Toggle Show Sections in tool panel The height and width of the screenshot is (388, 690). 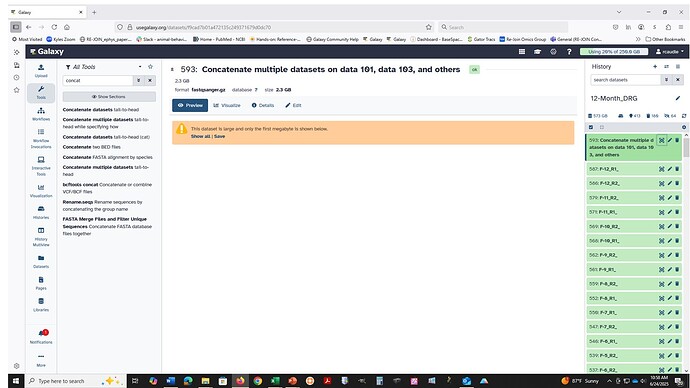coord(109,96)
